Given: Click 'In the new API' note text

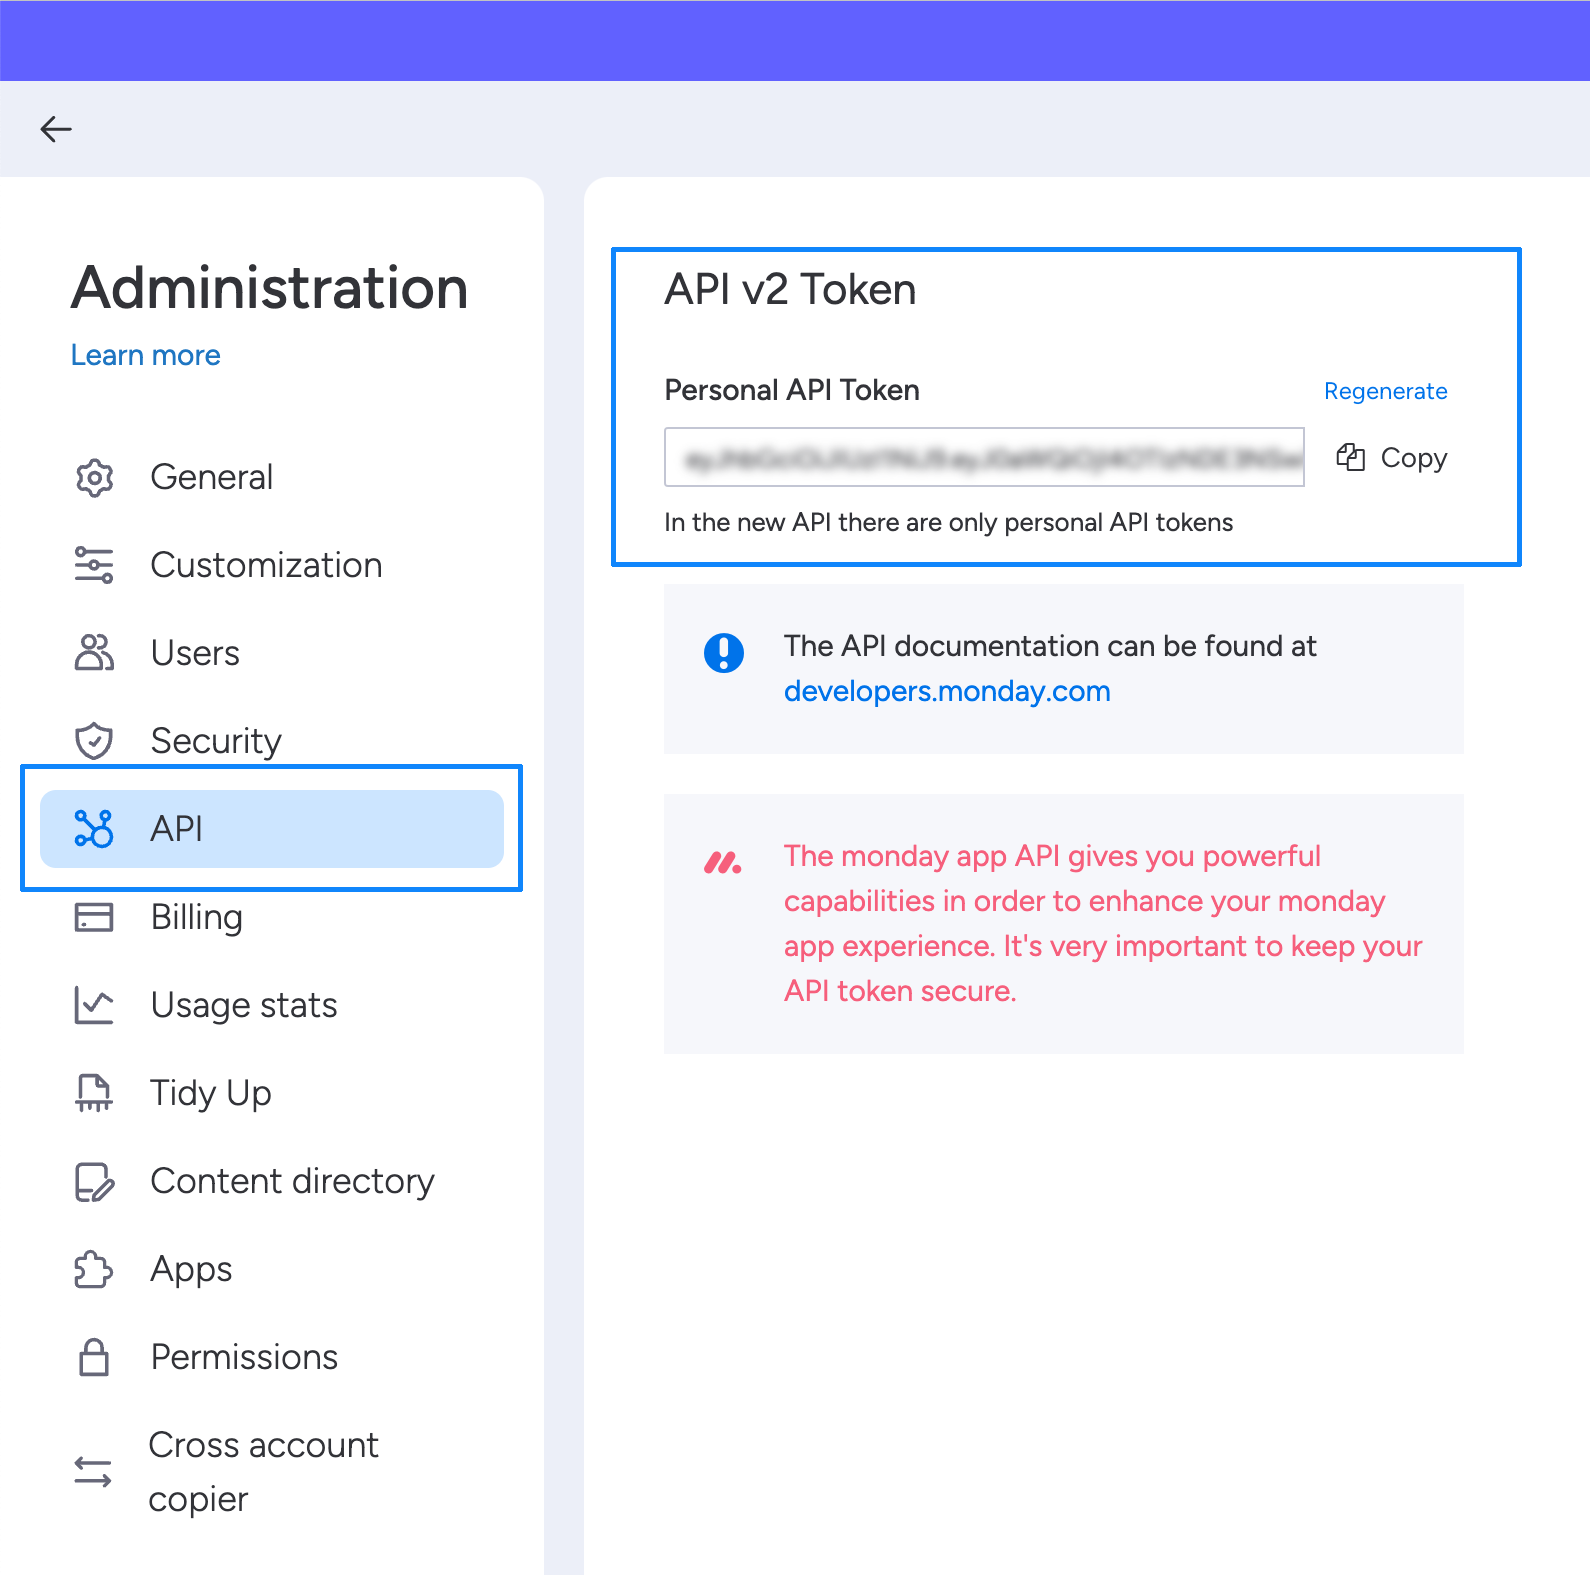Looking at the screenshot, I should (x=948, y=522).
